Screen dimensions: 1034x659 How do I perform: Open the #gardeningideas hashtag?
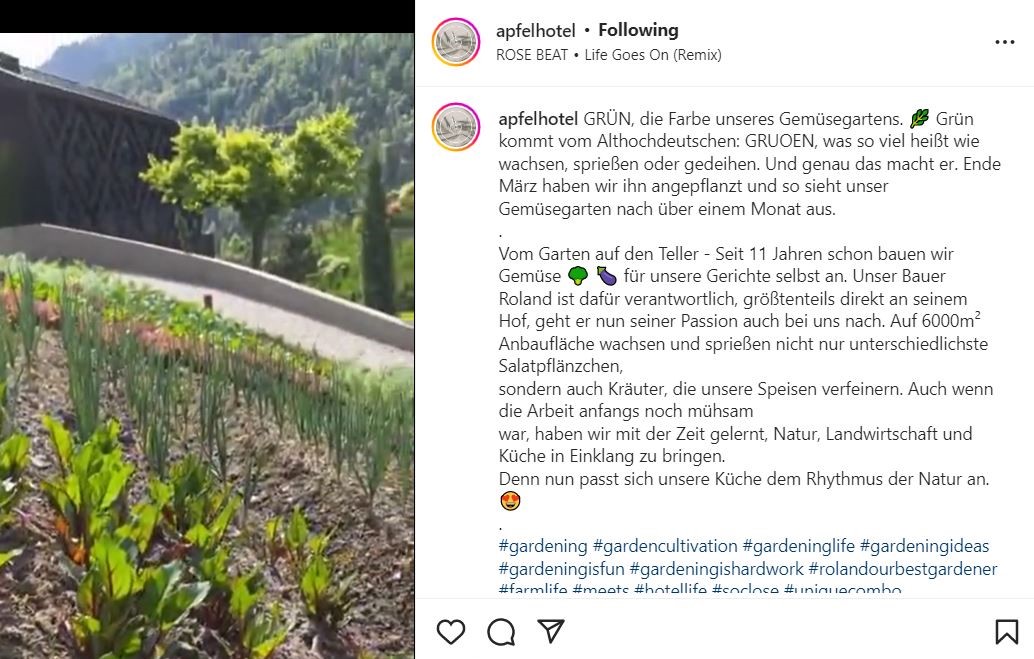pos(924,546)
